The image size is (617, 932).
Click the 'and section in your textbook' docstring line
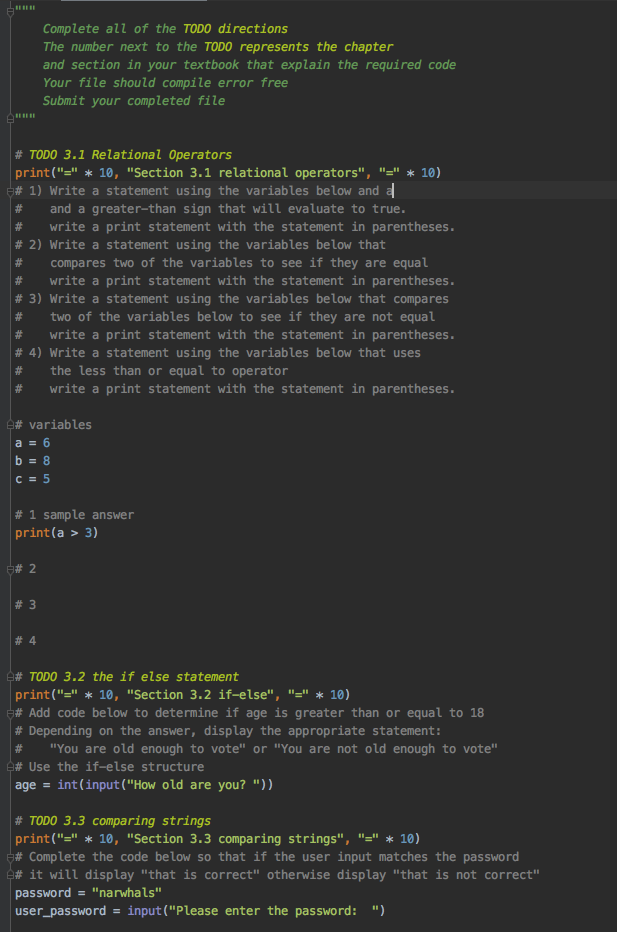click(x=249, y=65)
